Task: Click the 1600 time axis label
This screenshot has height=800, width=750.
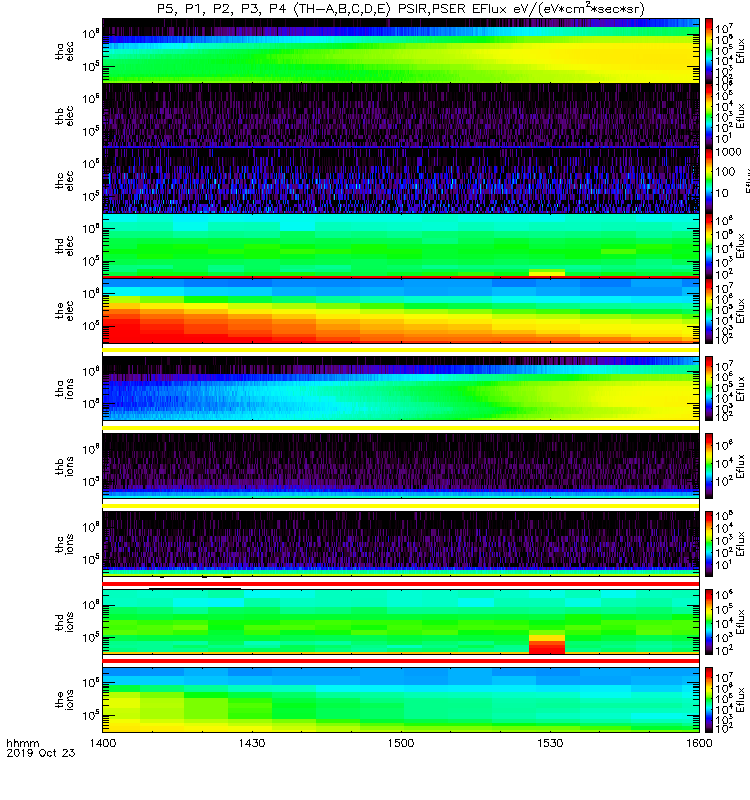Action: (x=699, y=743)
